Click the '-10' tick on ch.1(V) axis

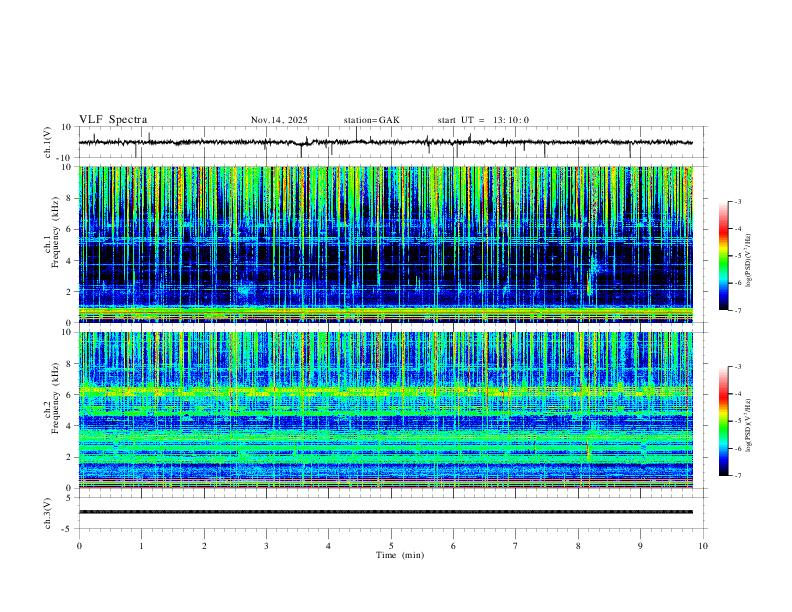click(63, 158)
